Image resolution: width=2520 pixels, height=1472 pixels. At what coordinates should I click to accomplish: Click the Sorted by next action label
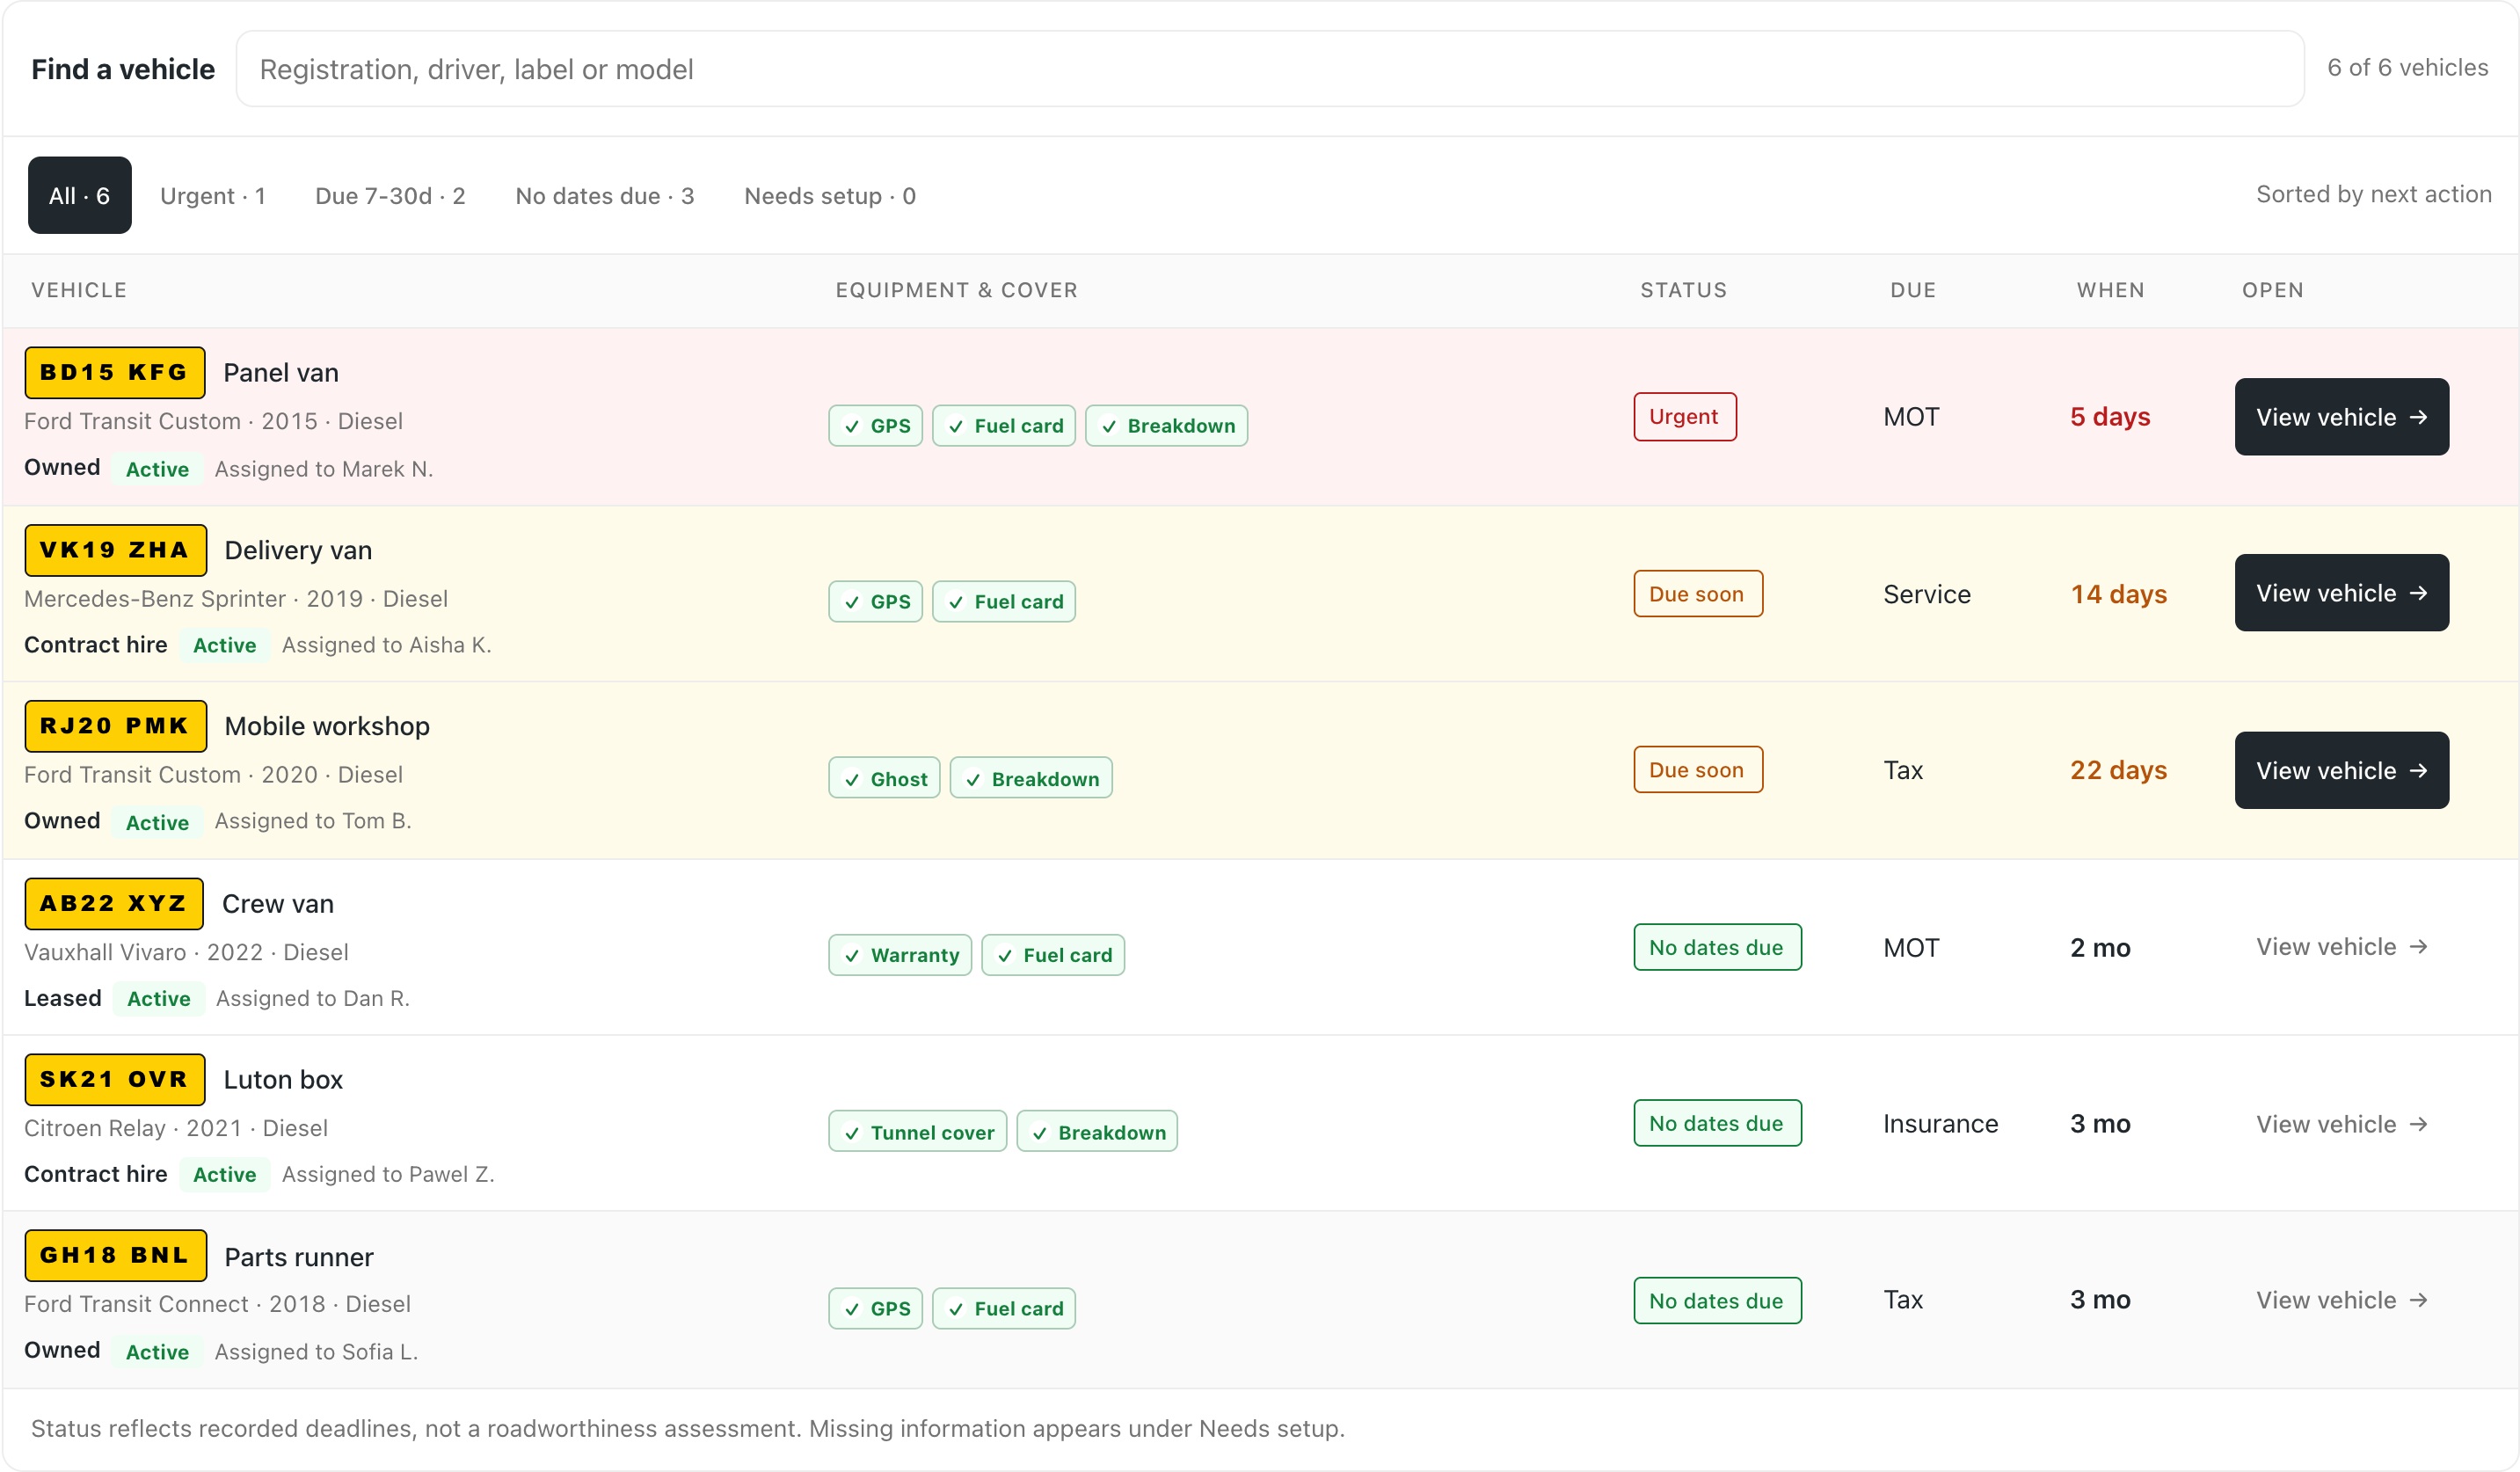click(x=2374, y=194)
